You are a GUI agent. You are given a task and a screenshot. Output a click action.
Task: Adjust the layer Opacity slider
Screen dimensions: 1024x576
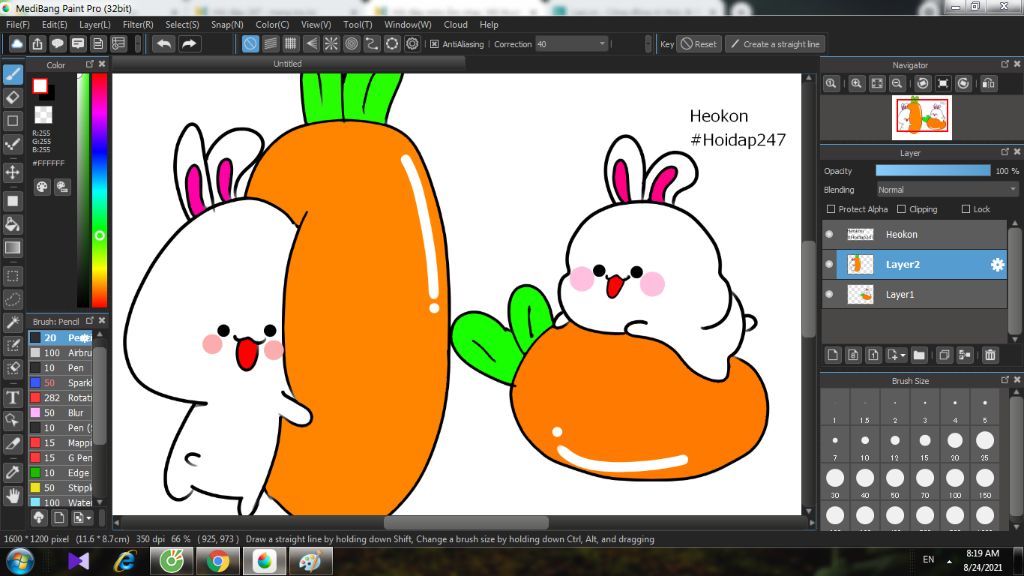933,170
